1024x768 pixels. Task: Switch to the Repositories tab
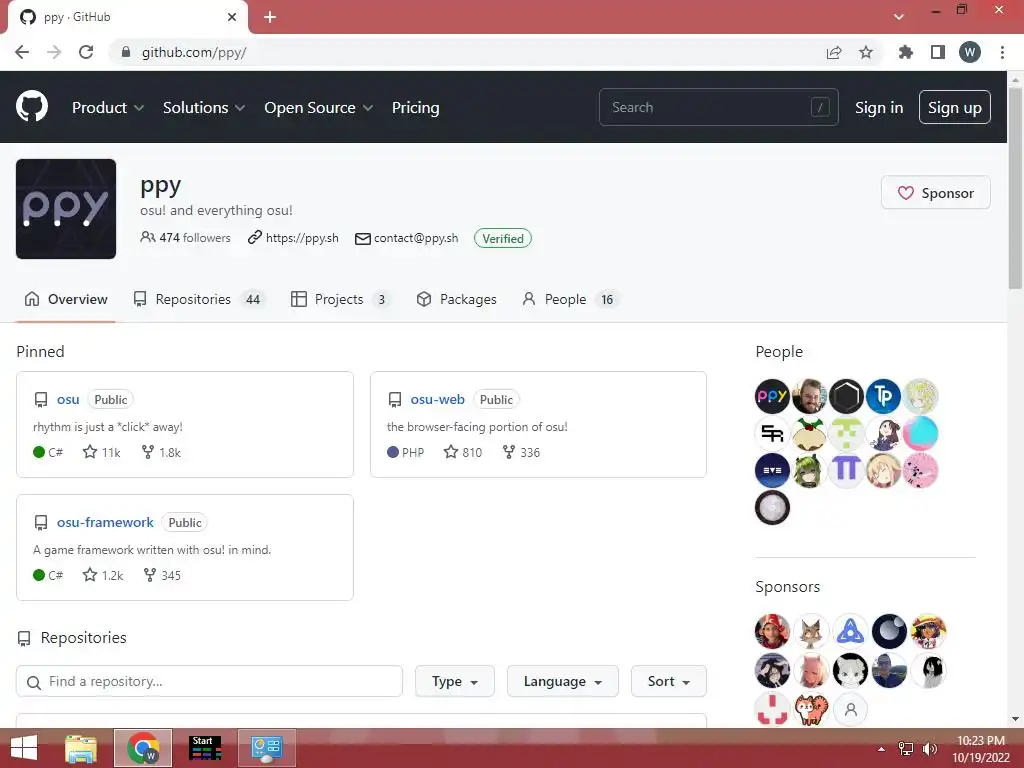(200, 299)
